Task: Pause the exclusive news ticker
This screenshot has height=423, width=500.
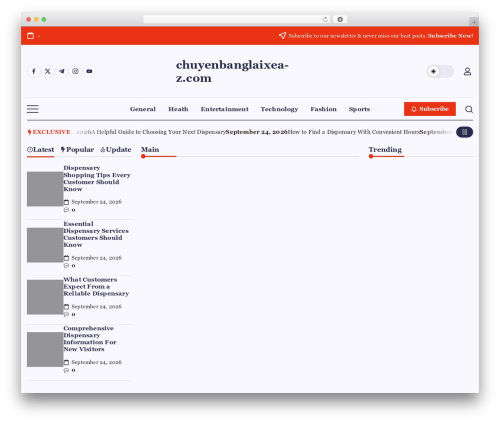Action: click(464, 132)
